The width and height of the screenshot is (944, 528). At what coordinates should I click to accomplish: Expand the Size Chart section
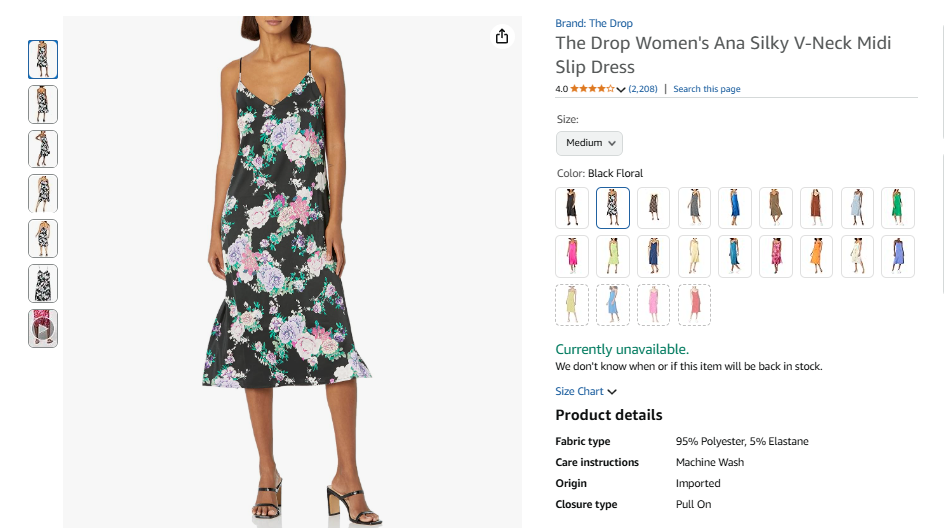pos(586,391)
